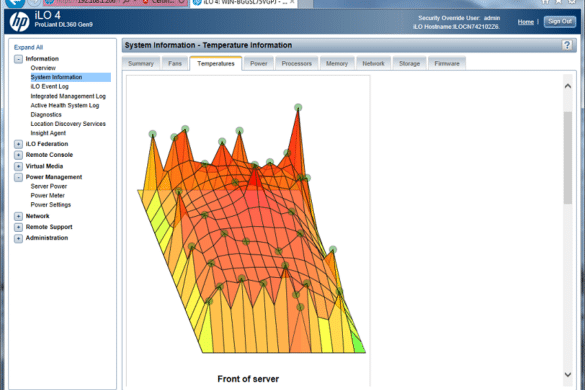This screenshot has width=585, height=390.
Task: Click the HP logo icon
Action: pos(19,21)
